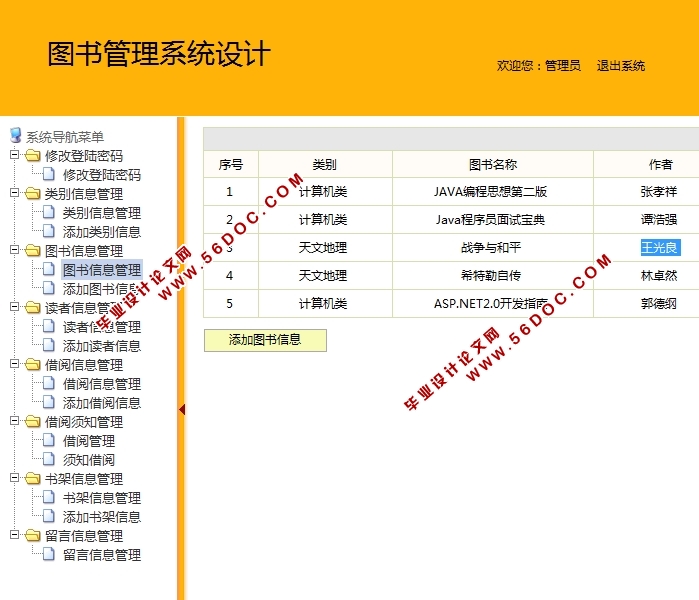Click the 序号 column header
This screenshot has width=699, height=600.
coord(231,164)
